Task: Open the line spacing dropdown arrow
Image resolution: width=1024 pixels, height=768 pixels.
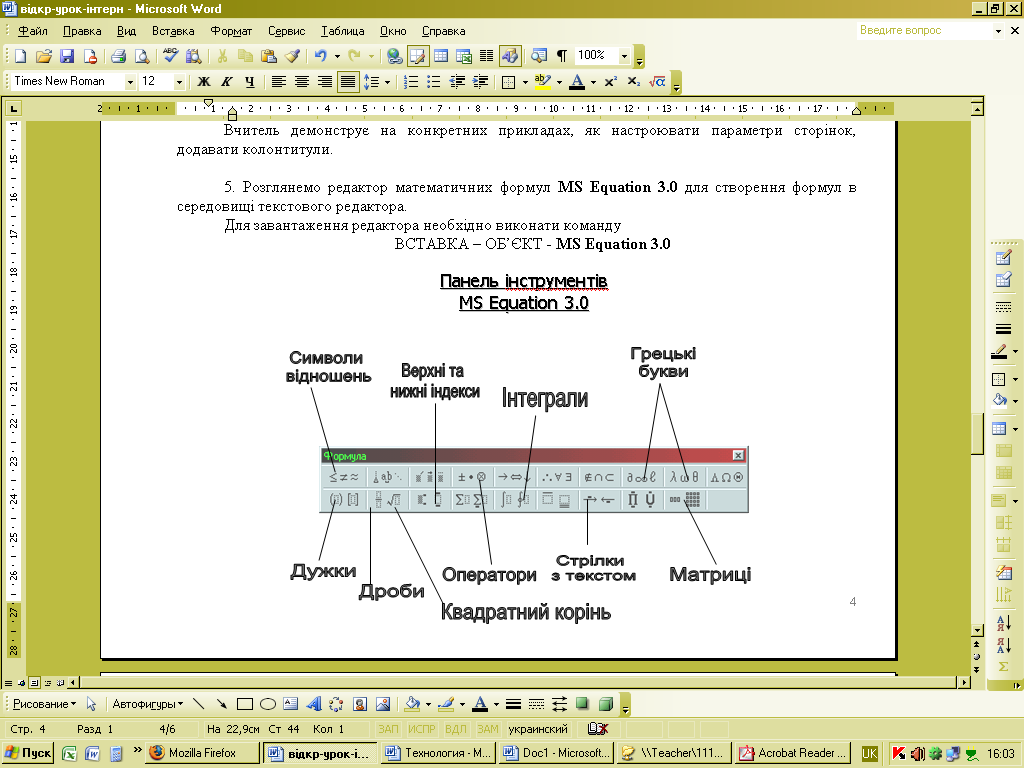Action: tap(387, 82)
